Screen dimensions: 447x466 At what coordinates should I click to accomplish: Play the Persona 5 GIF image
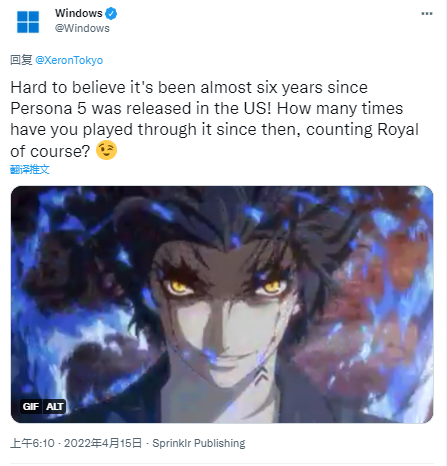[222, 305]
